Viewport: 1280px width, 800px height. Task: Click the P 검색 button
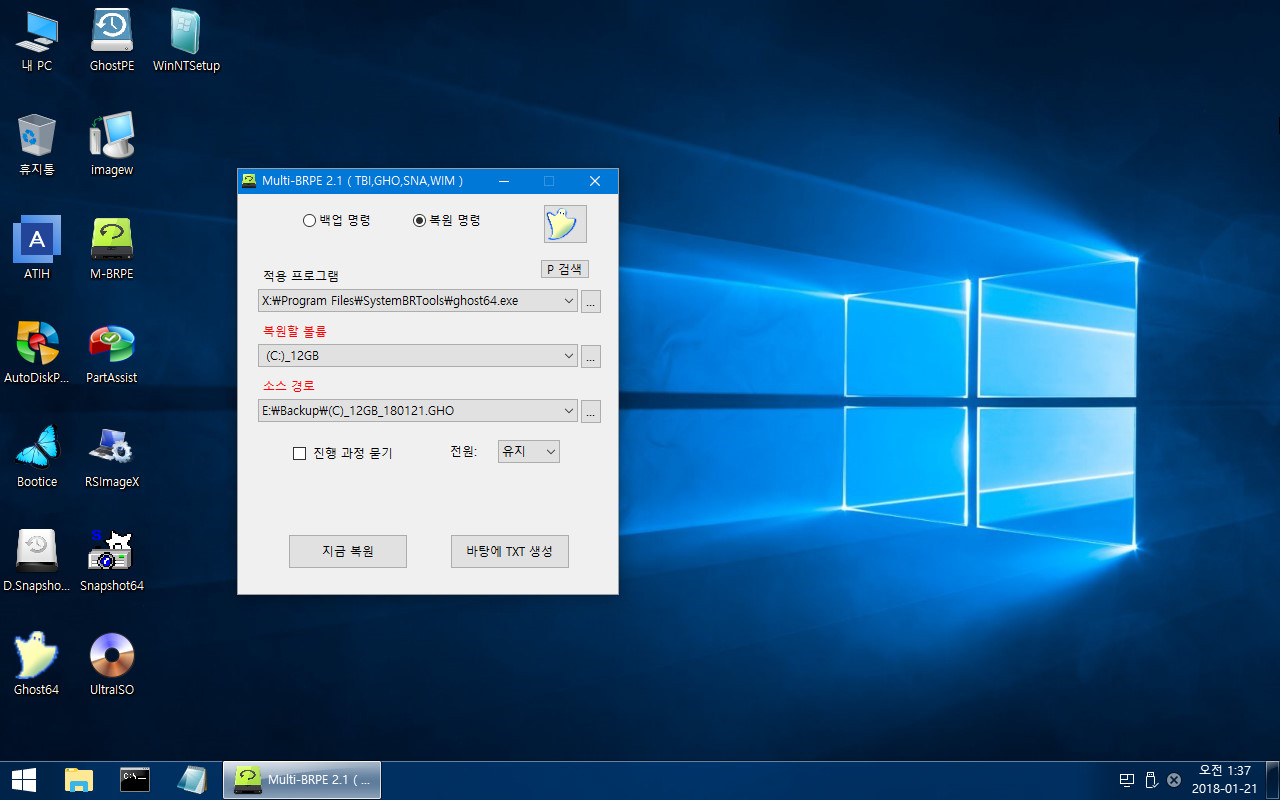click(x=565, y=270)
